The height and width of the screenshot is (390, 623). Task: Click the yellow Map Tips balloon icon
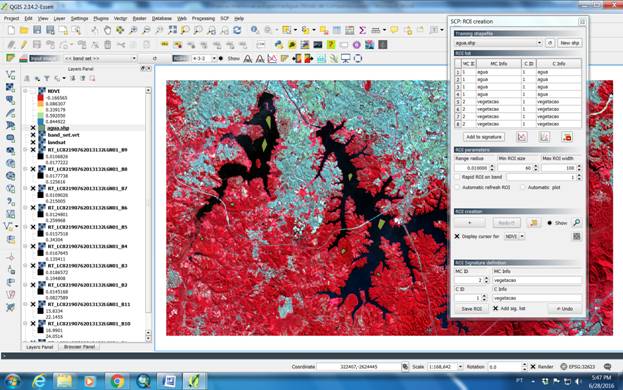point(394,30)
